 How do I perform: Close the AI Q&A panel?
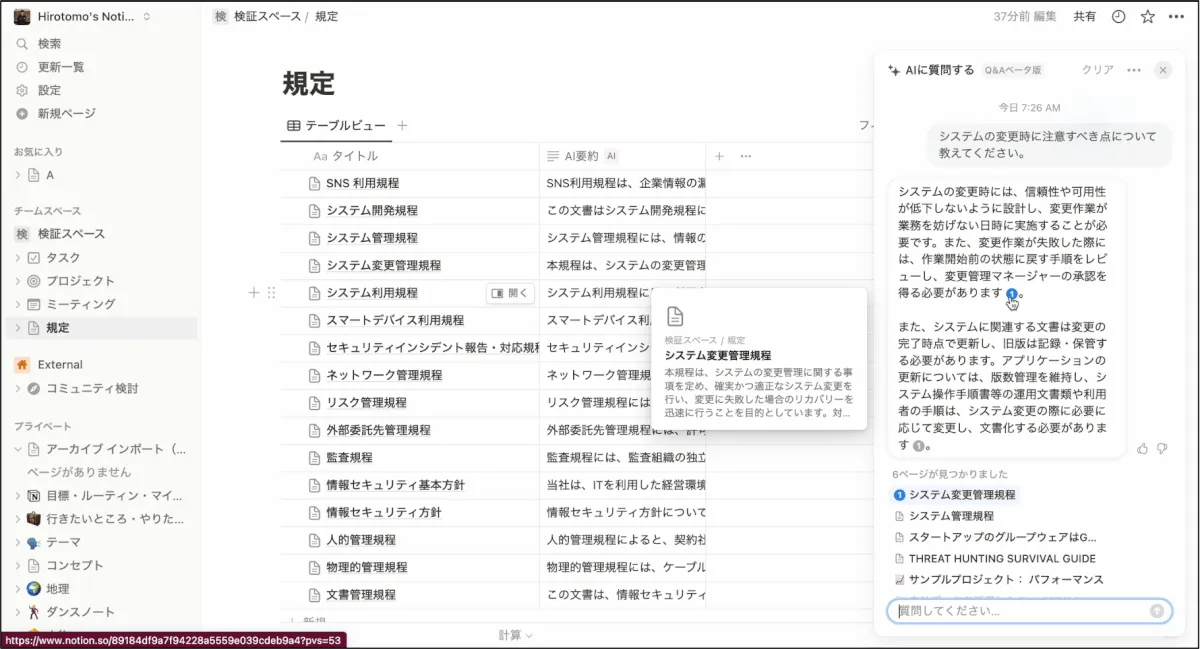[x=1162, y=70]
